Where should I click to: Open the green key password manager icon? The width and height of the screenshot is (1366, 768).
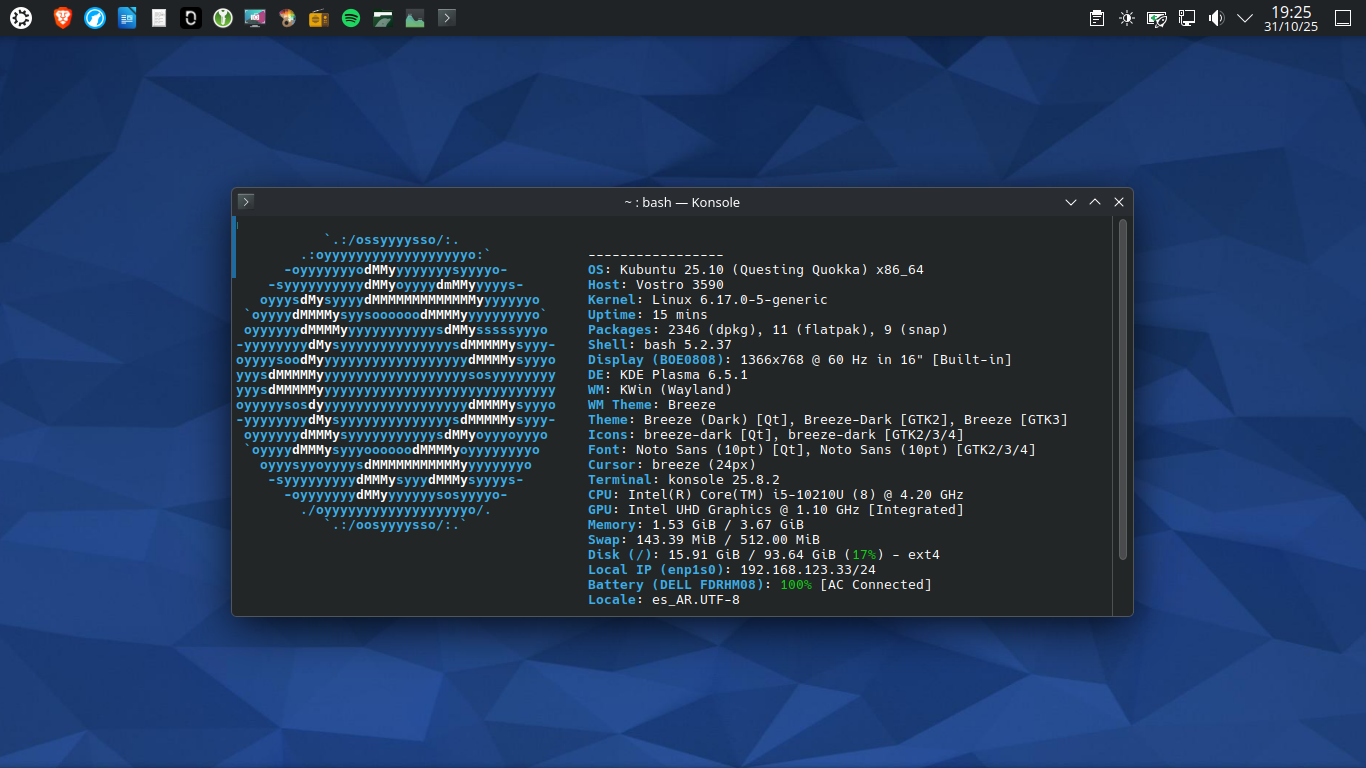pos(223,18)
